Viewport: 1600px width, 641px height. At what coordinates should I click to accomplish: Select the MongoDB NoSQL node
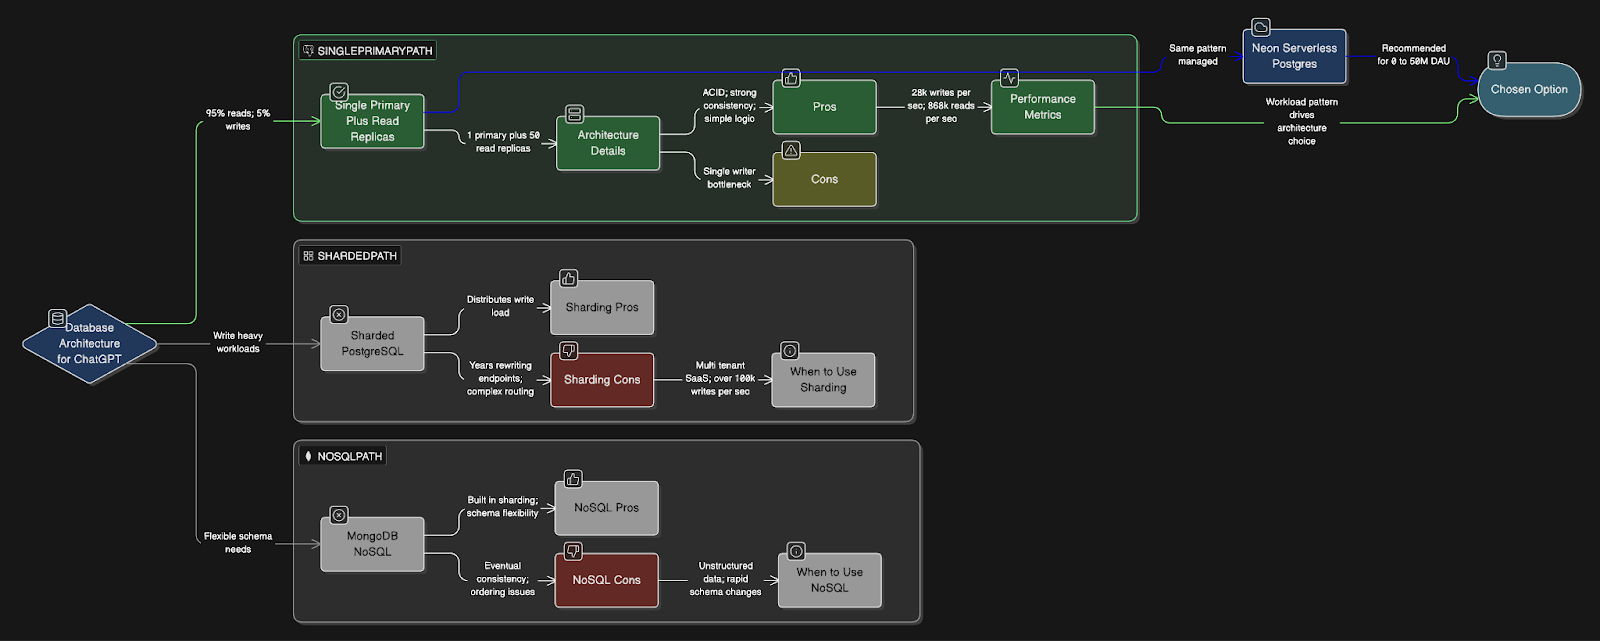(x=372, y=544)
